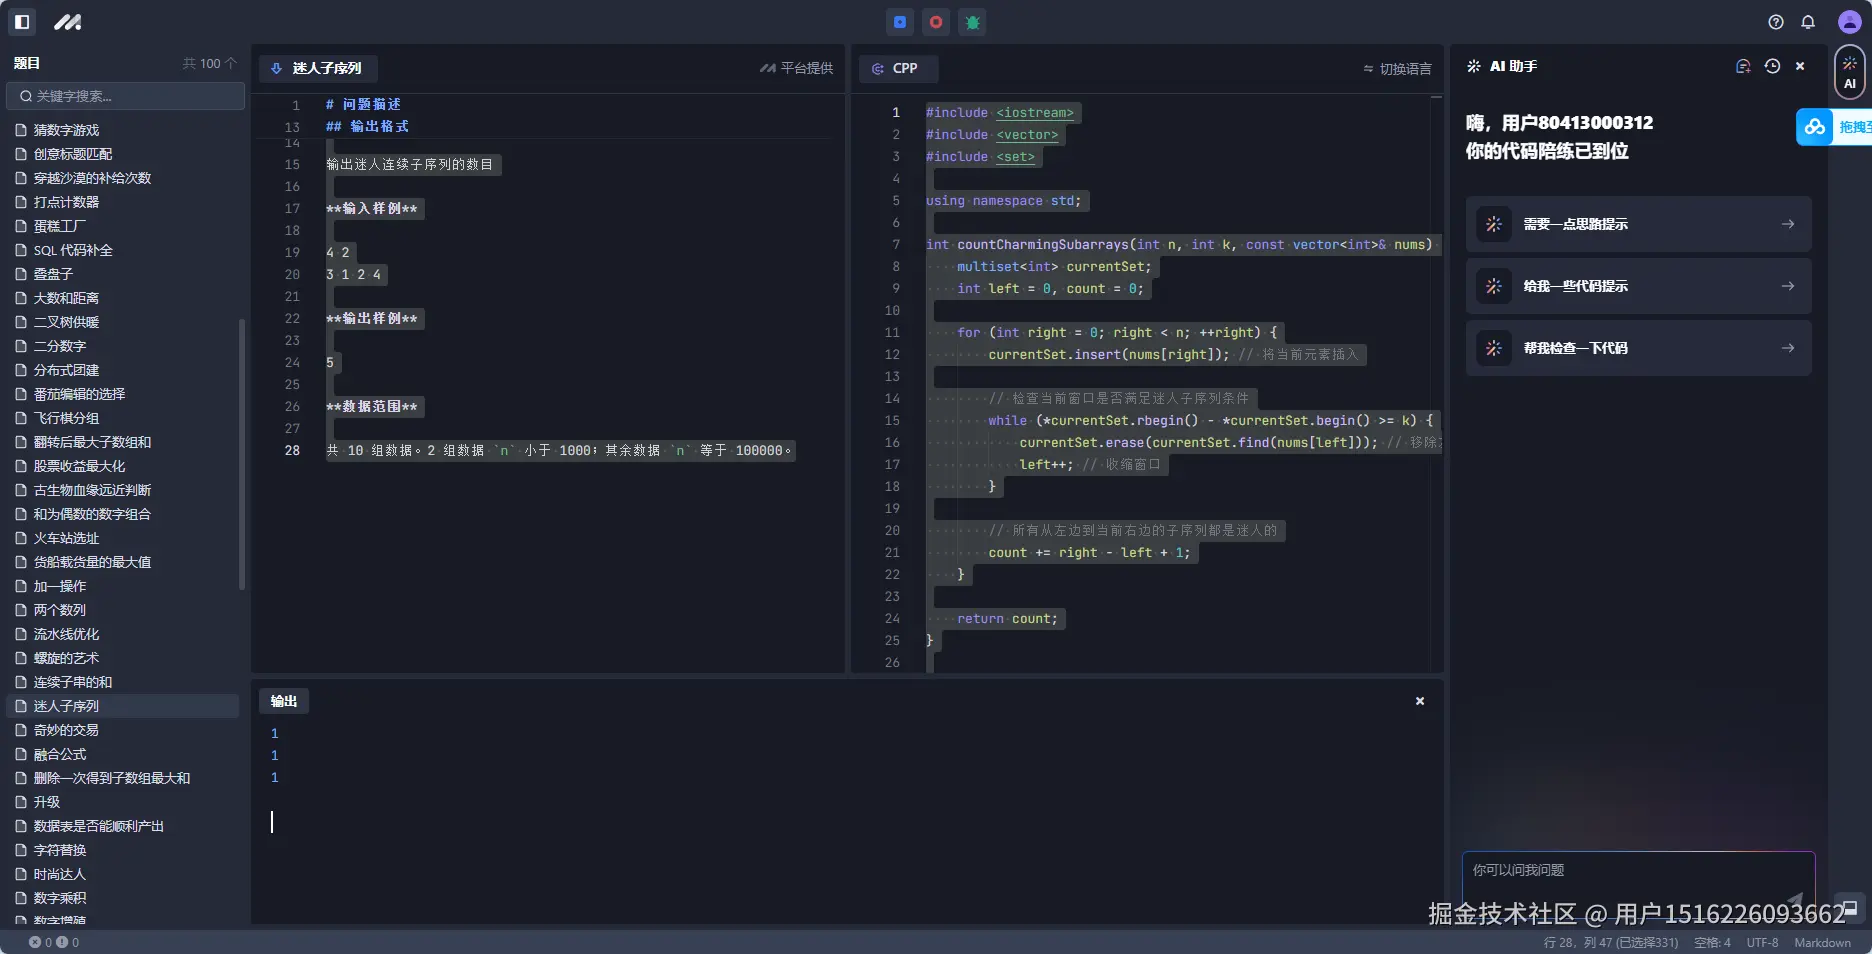
Task: Start debugging with the green bug icon
Action: point(972,22)
